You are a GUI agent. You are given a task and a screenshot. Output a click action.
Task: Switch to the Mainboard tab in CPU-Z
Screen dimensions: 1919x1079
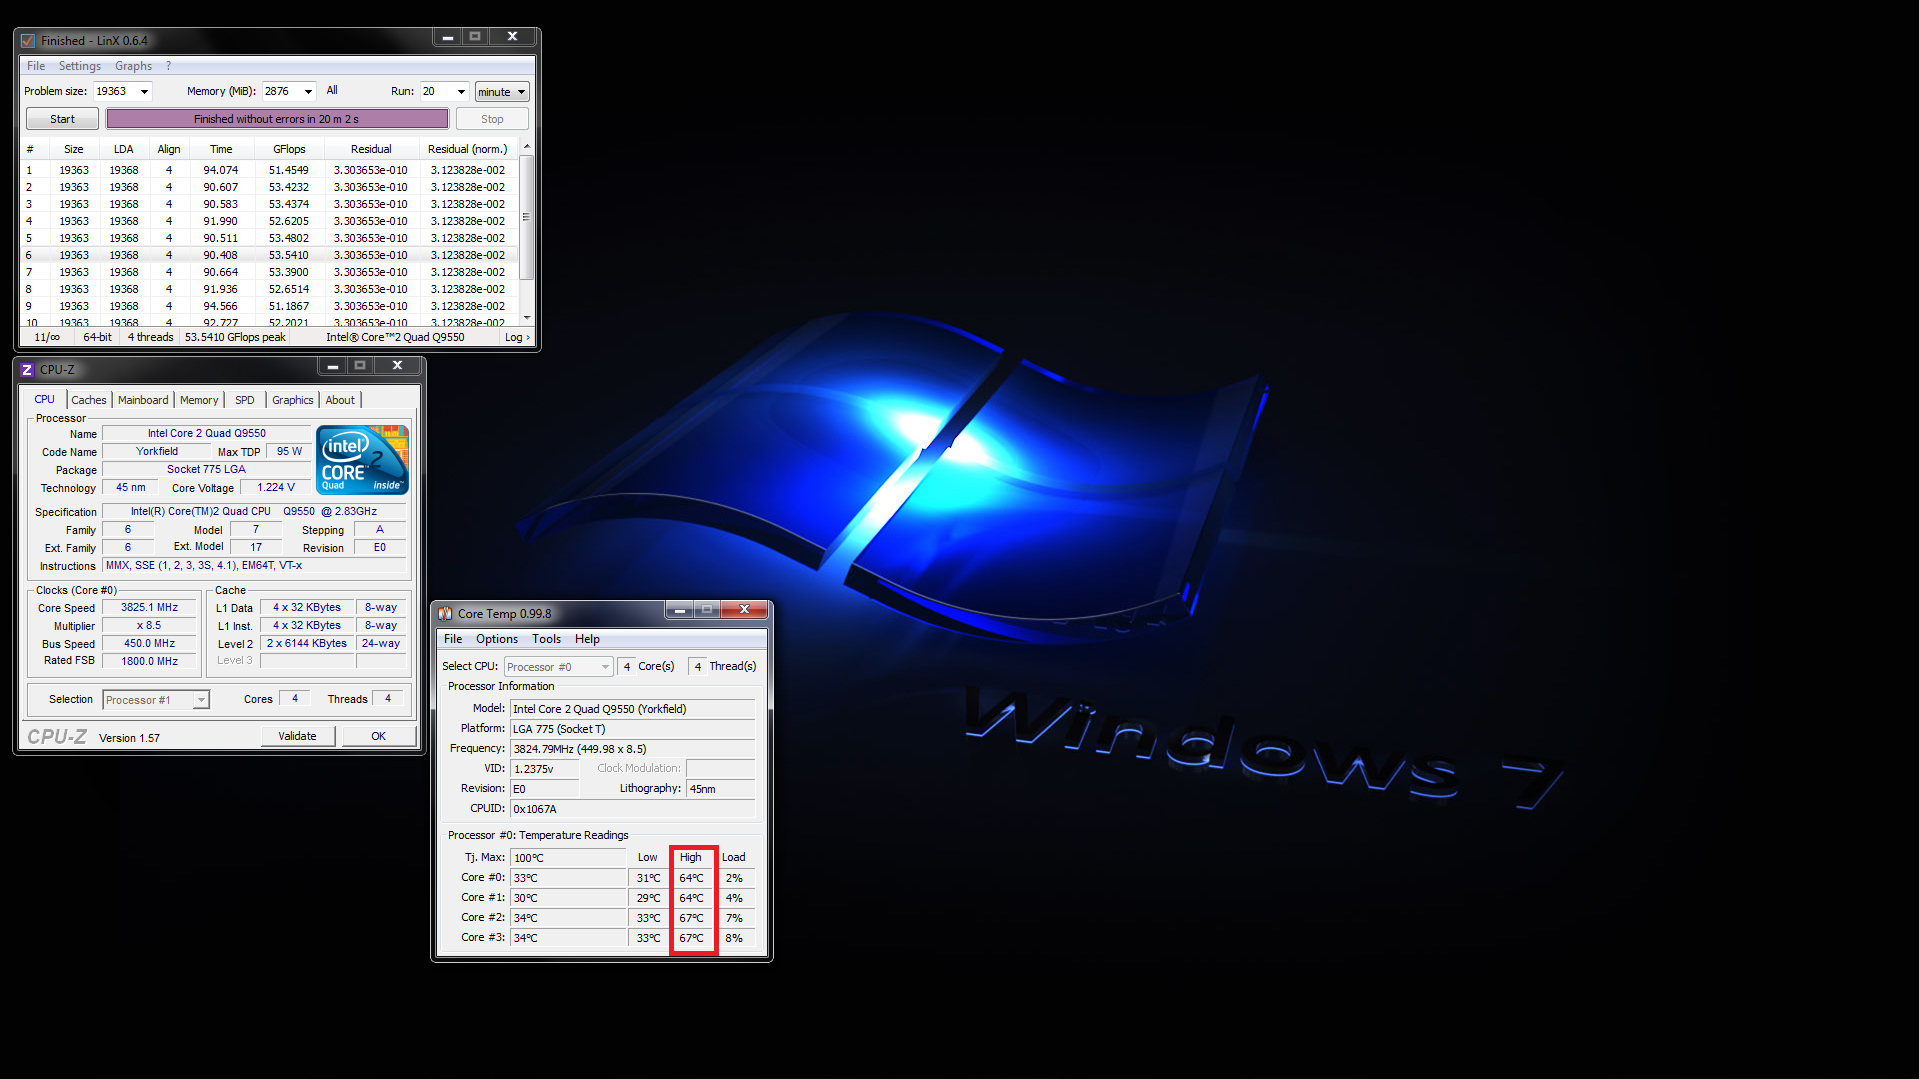143,400
